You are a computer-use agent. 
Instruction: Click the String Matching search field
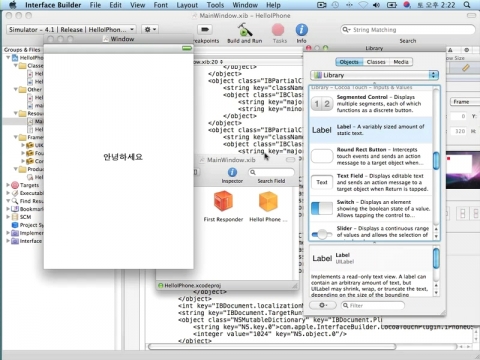coord(408,30)
